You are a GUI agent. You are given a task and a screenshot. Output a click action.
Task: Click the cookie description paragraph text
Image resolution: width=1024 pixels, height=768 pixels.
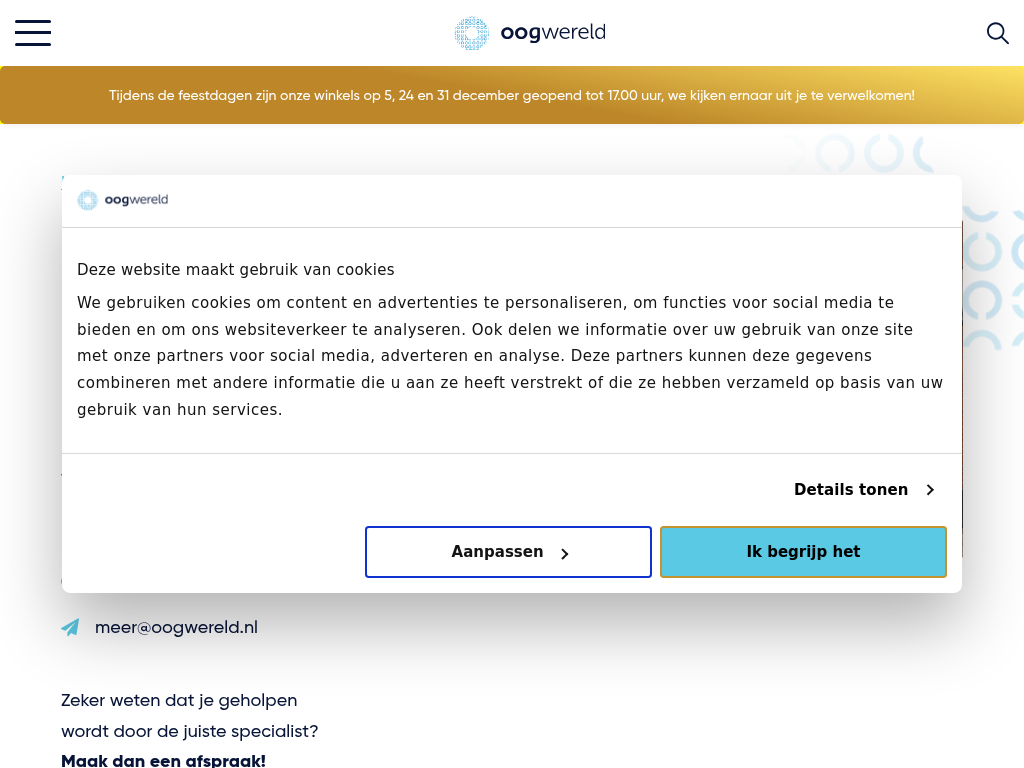click(510, 356)
